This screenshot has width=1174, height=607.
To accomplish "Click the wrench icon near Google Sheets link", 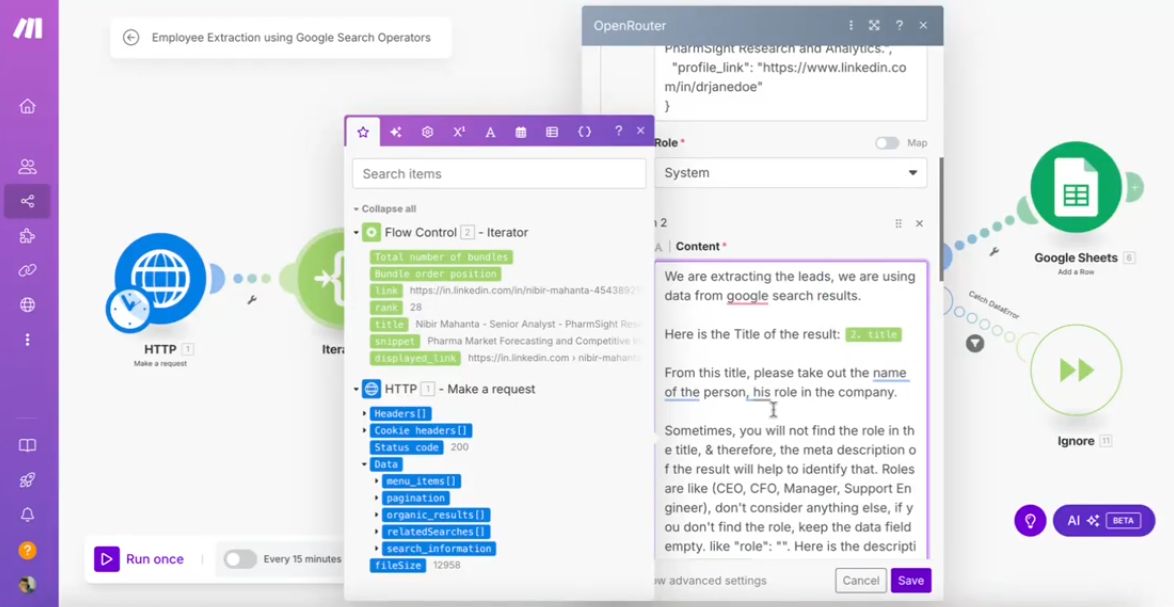I will [994, 251].
